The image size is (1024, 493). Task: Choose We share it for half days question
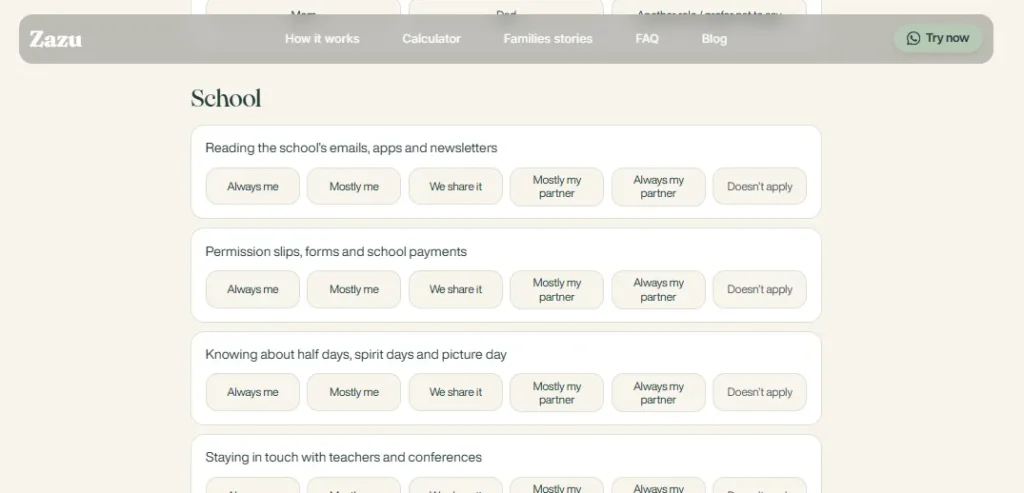pyautogui.click(x=455, y=392)
